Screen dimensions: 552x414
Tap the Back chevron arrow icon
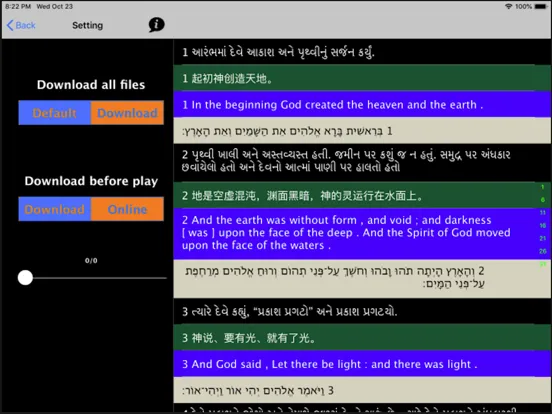pyautogui.click(x=10, y=25)
